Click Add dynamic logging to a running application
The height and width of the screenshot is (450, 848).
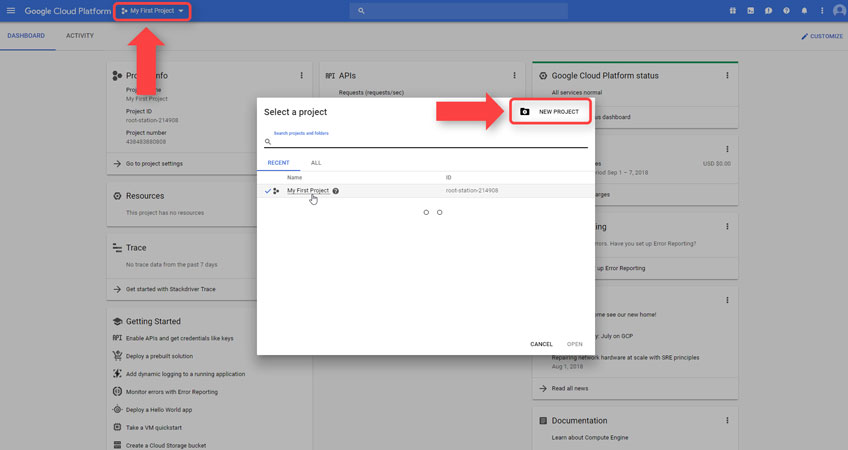pos(185,374)
